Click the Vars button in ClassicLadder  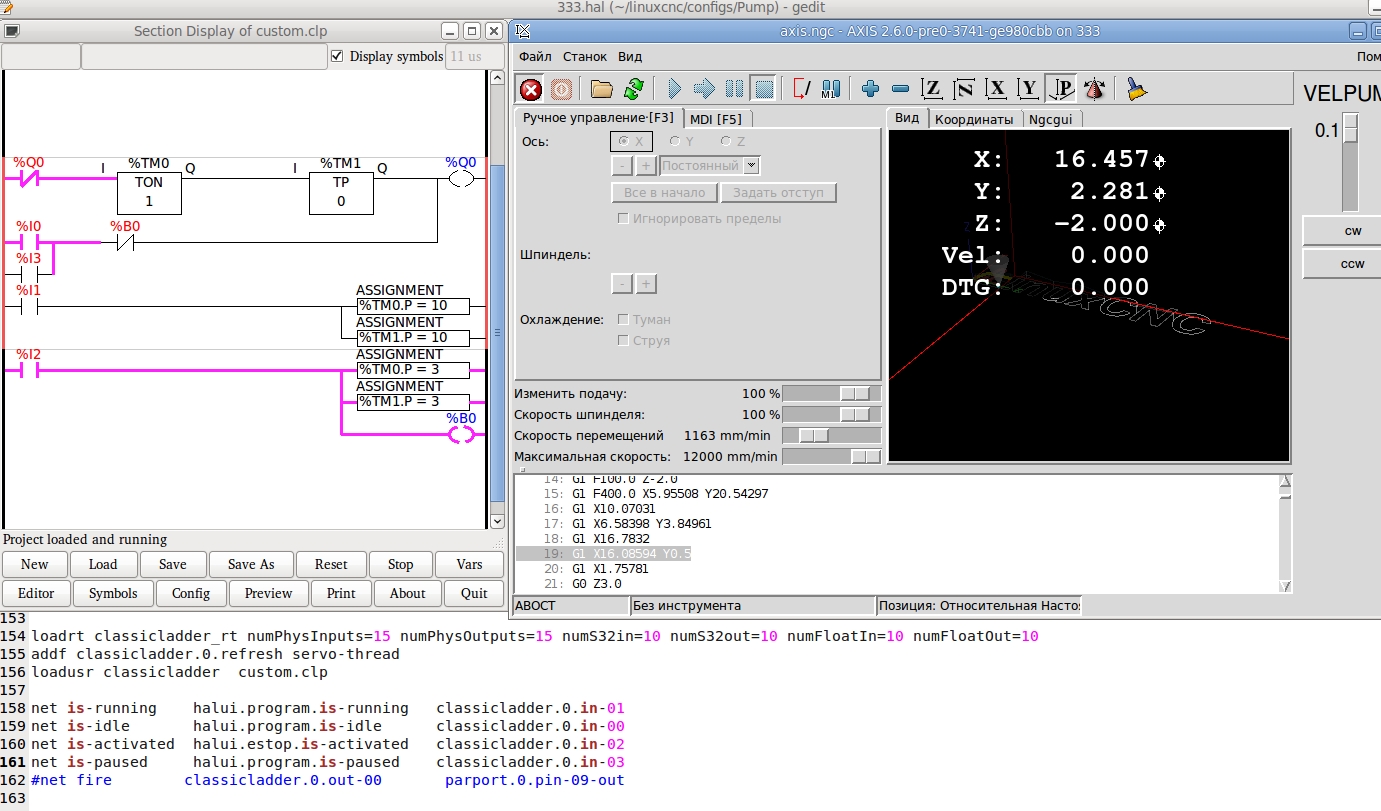pos(469,564)
